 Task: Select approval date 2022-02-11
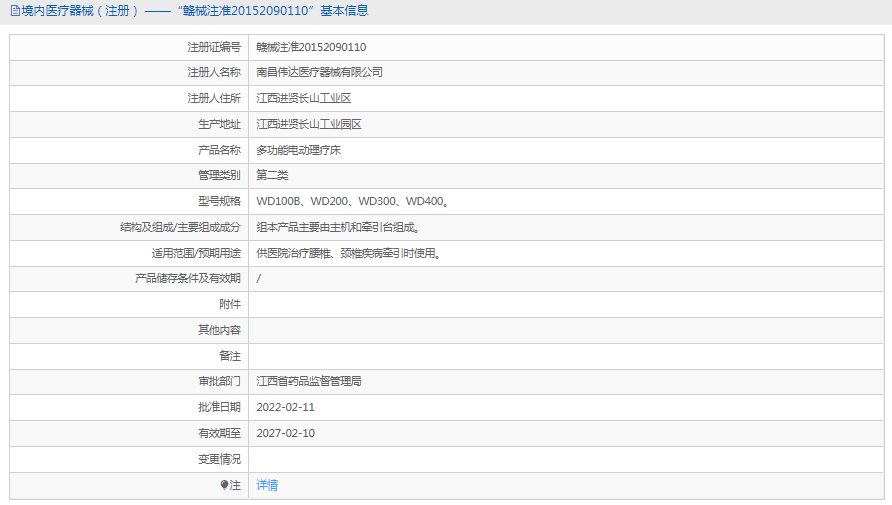pyautogui.click(x=285, y=407)
